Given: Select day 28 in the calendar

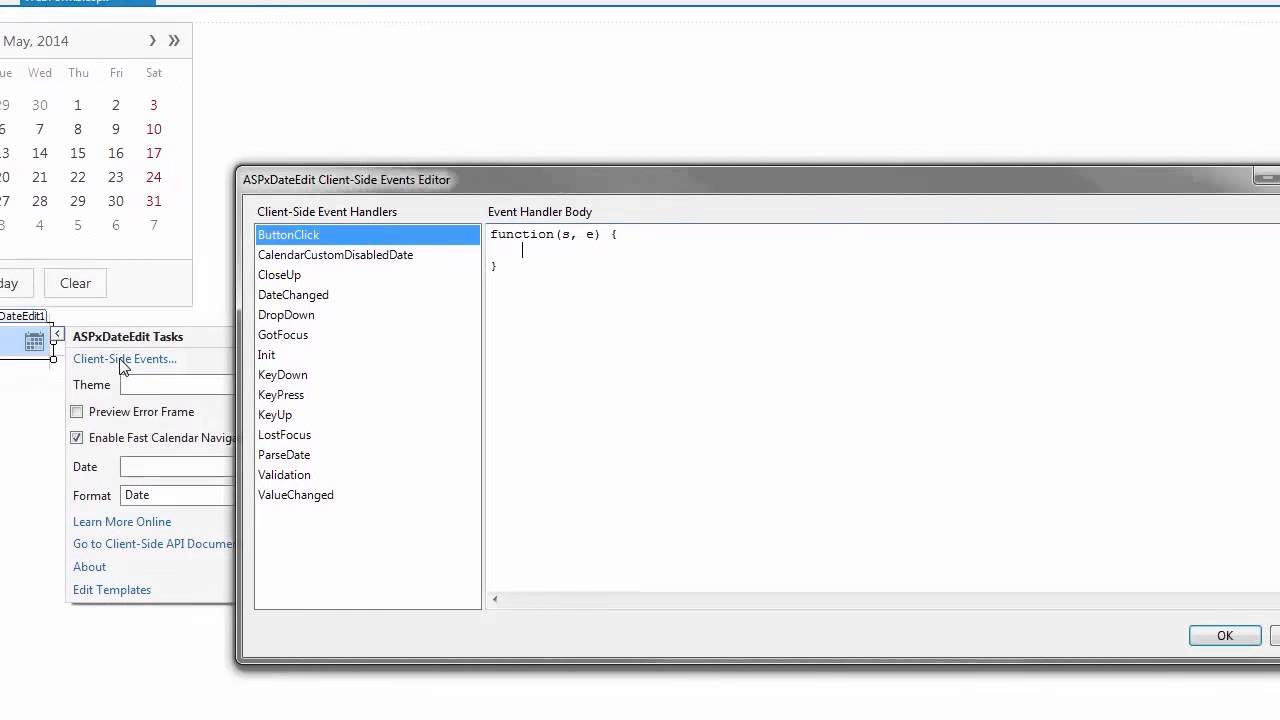Looking at the screenshot, I should (39, 201).
